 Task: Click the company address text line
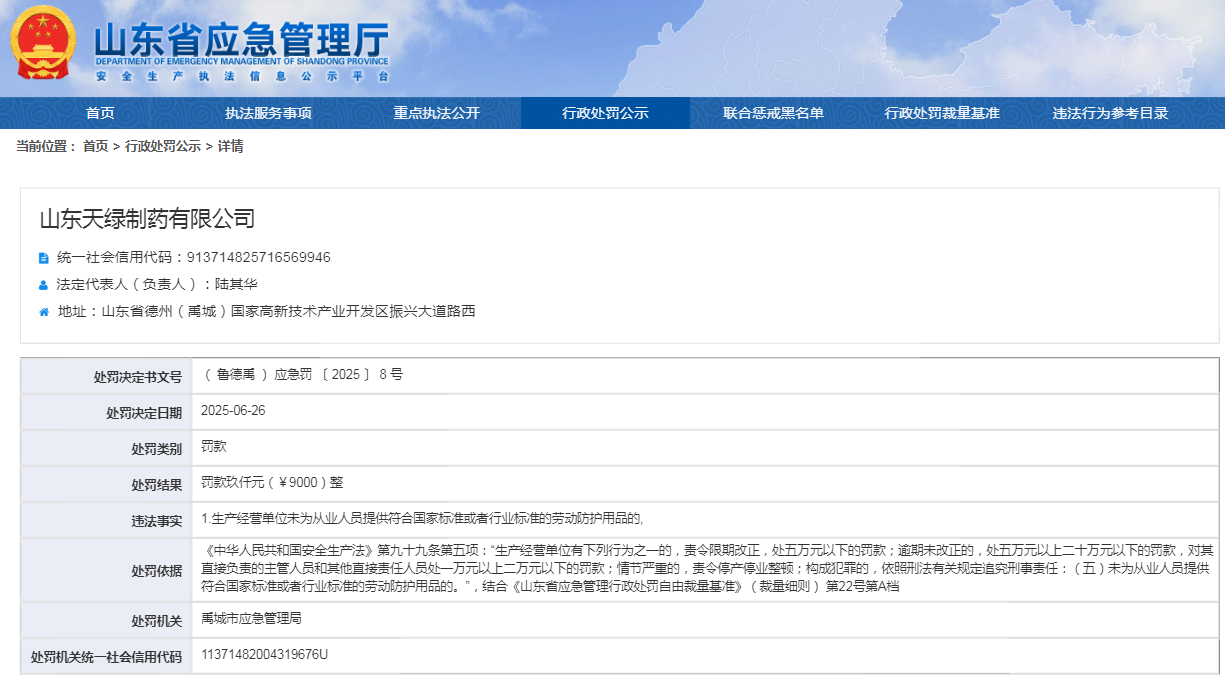click(x=266, y=312)
